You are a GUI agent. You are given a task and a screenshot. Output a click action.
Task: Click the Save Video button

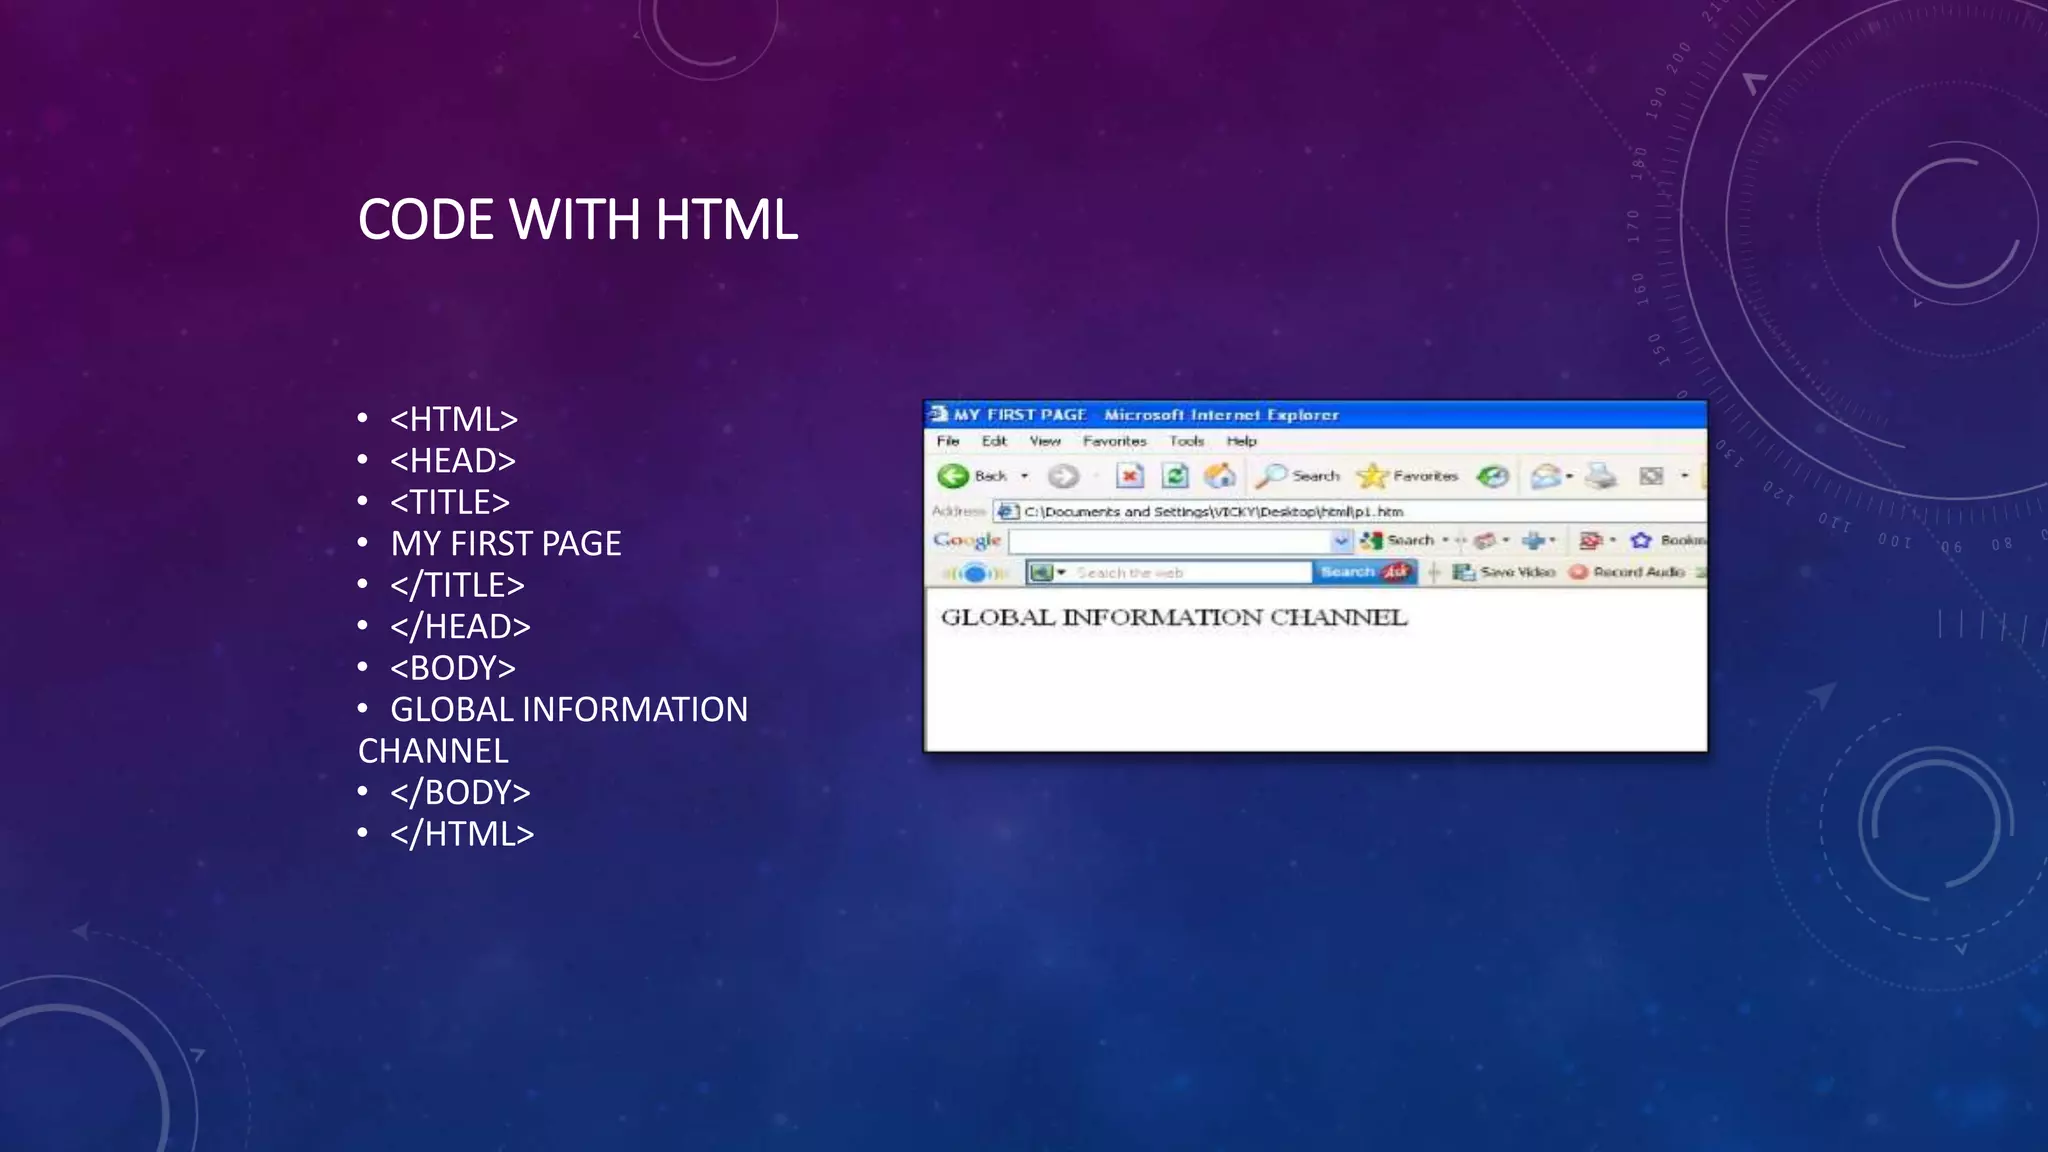[x=1505, y=572]
